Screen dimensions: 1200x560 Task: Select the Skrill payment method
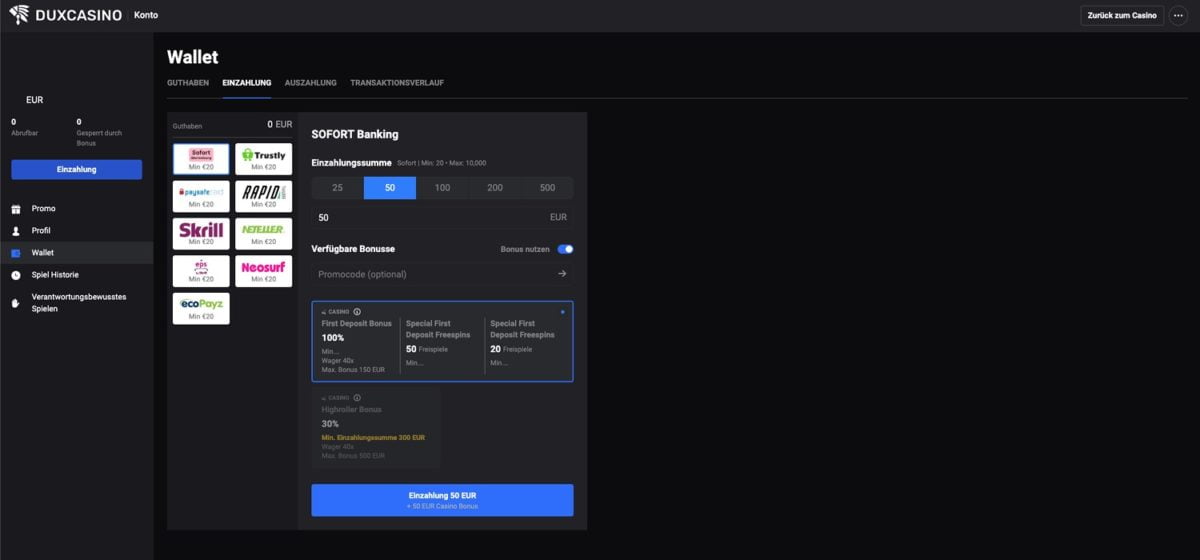201,234
